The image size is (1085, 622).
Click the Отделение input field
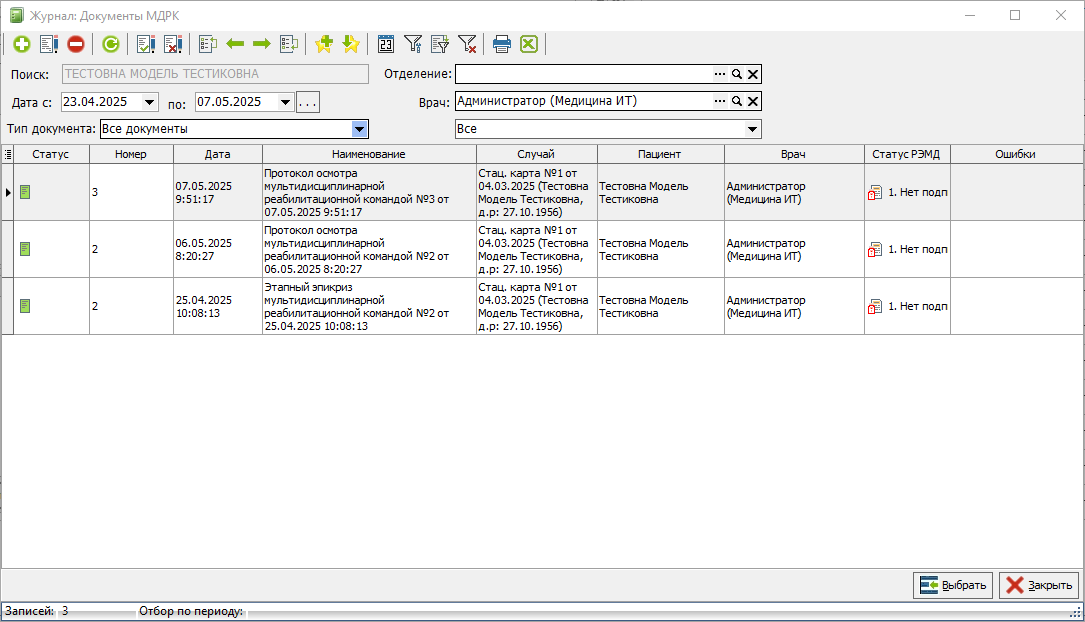point(584,74)
